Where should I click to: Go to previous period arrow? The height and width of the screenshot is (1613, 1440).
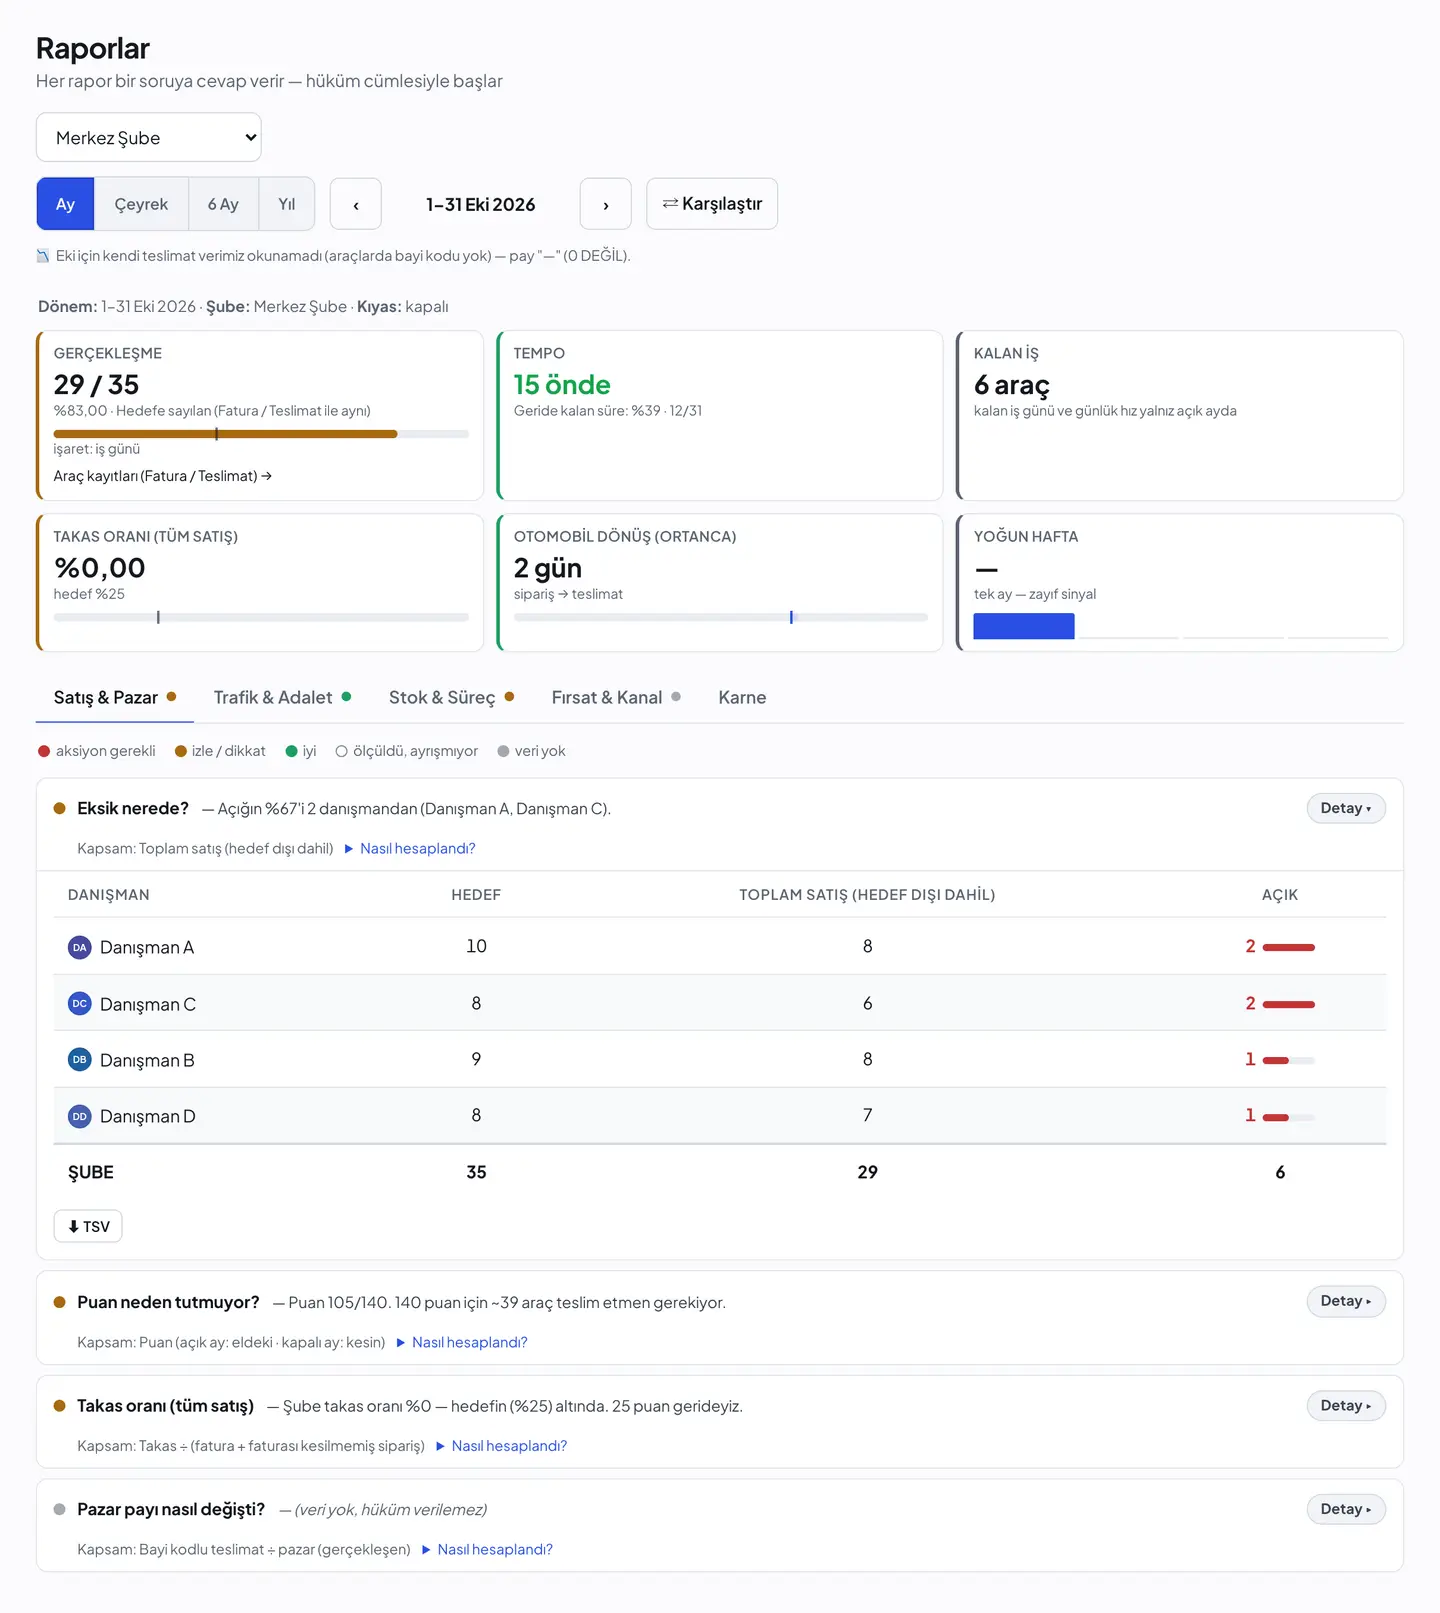356,204
